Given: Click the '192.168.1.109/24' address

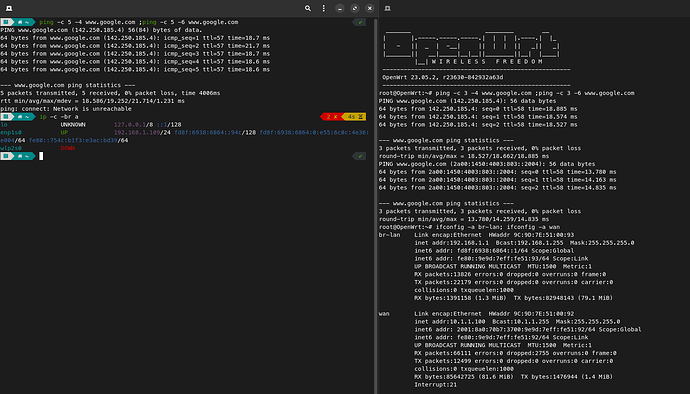Looking at the screenshot, I should tap(142, 133).
